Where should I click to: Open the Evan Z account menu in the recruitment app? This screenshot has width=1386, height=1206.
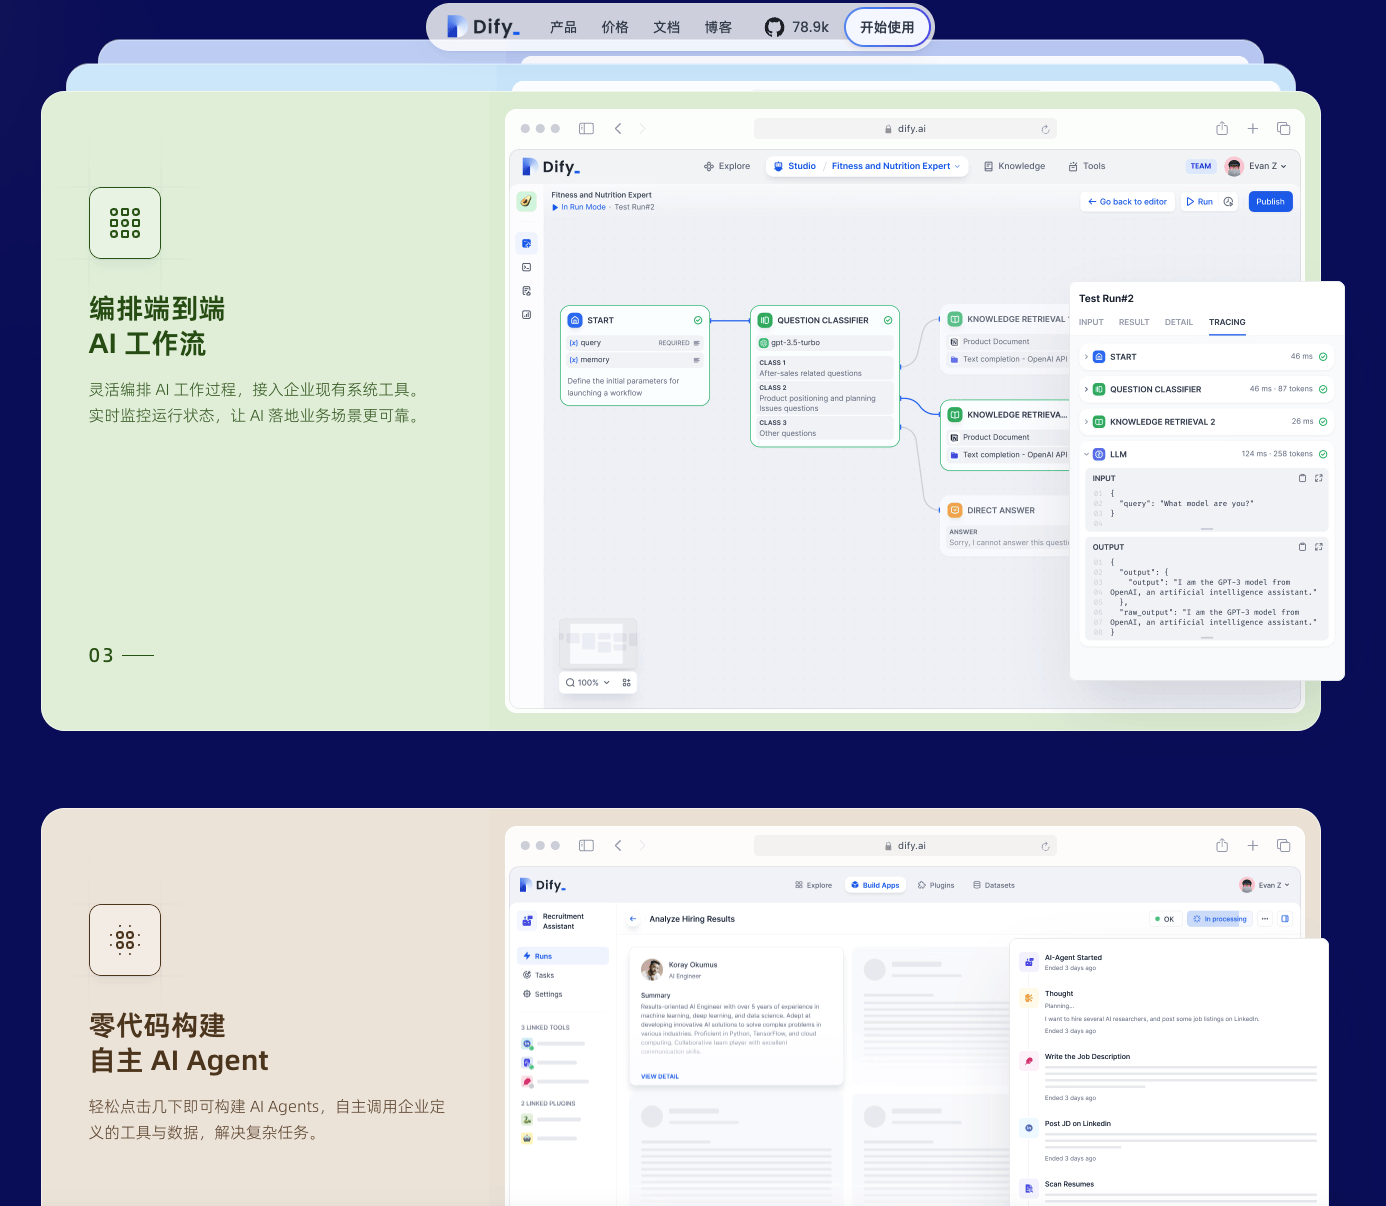[x=1265, y=885]
